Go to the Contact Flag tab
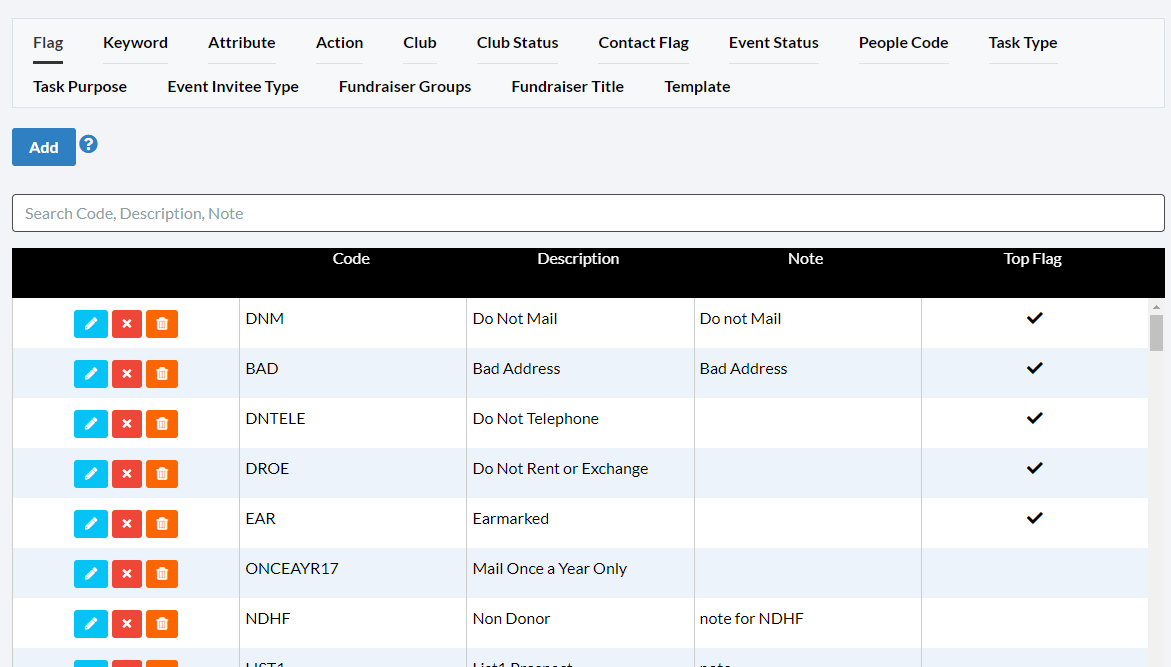 (x=643, y=43)
